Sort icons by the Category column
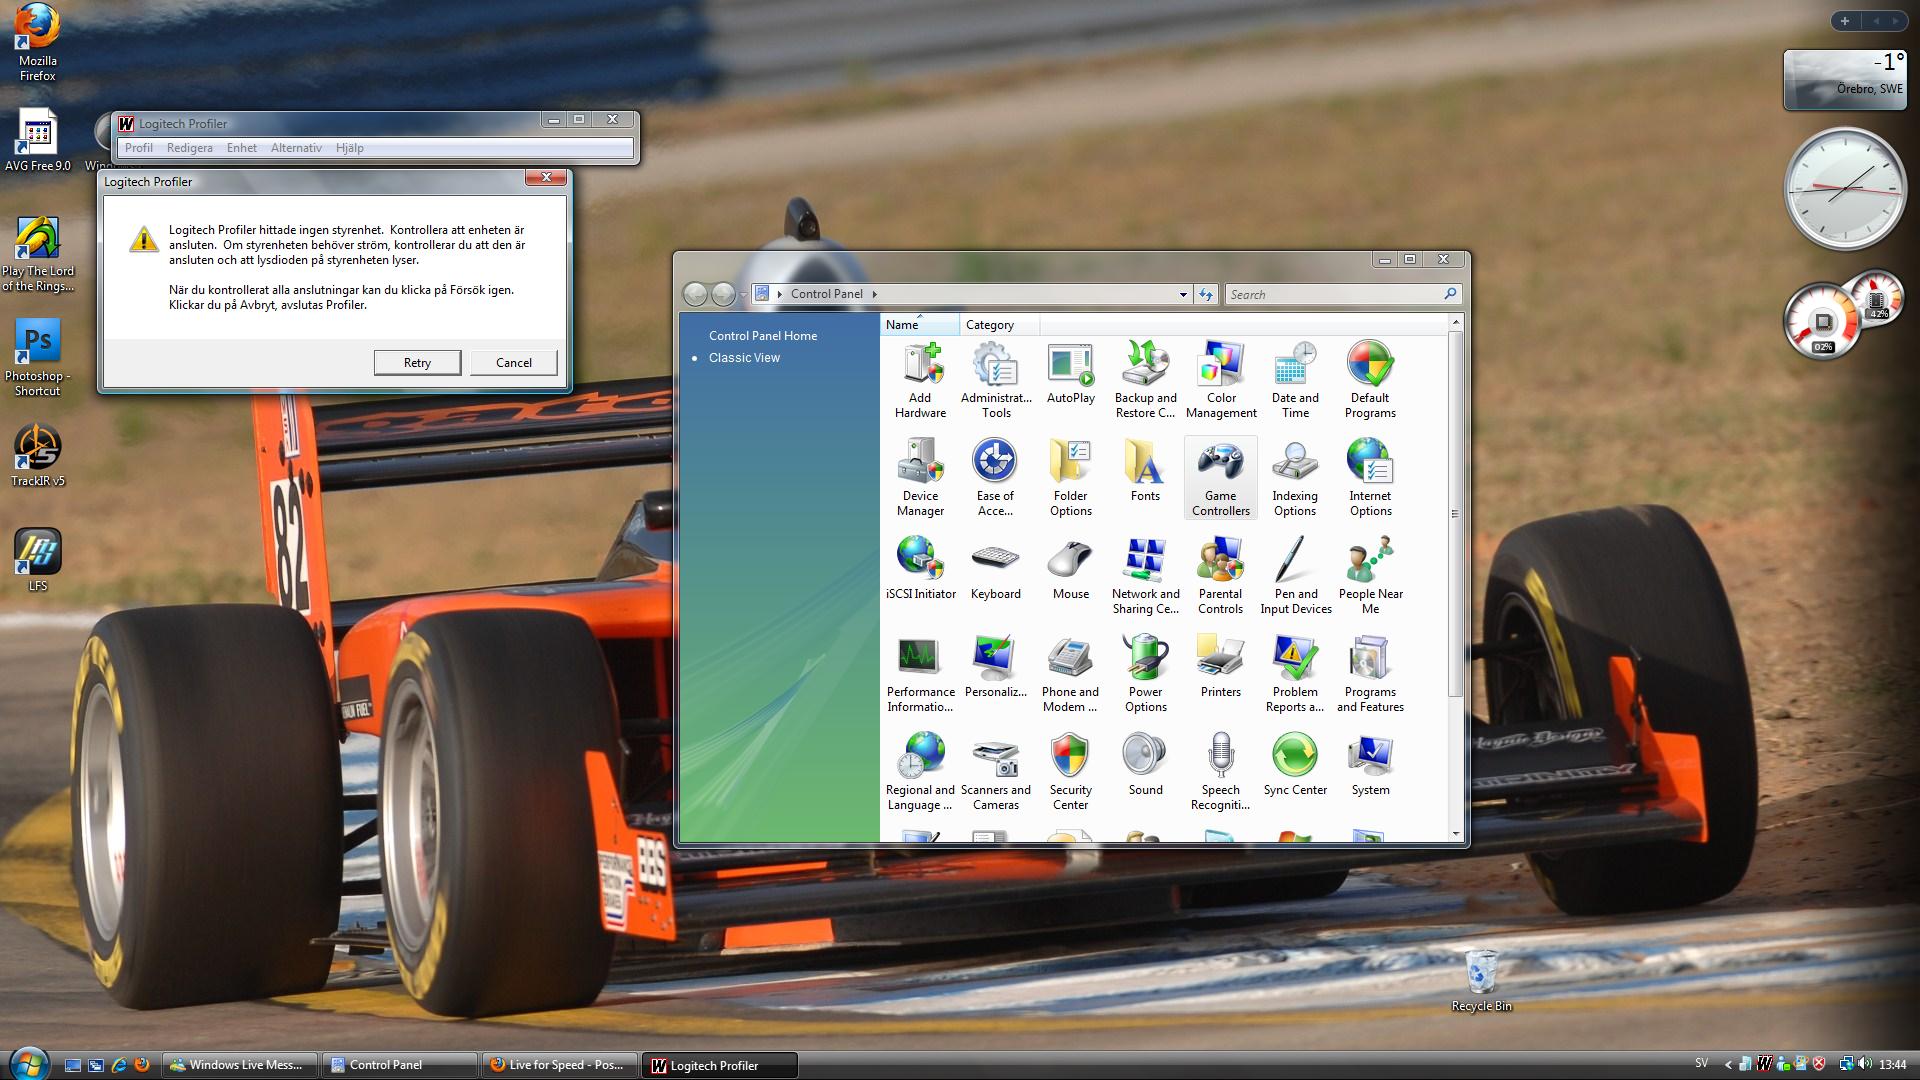 990,325
